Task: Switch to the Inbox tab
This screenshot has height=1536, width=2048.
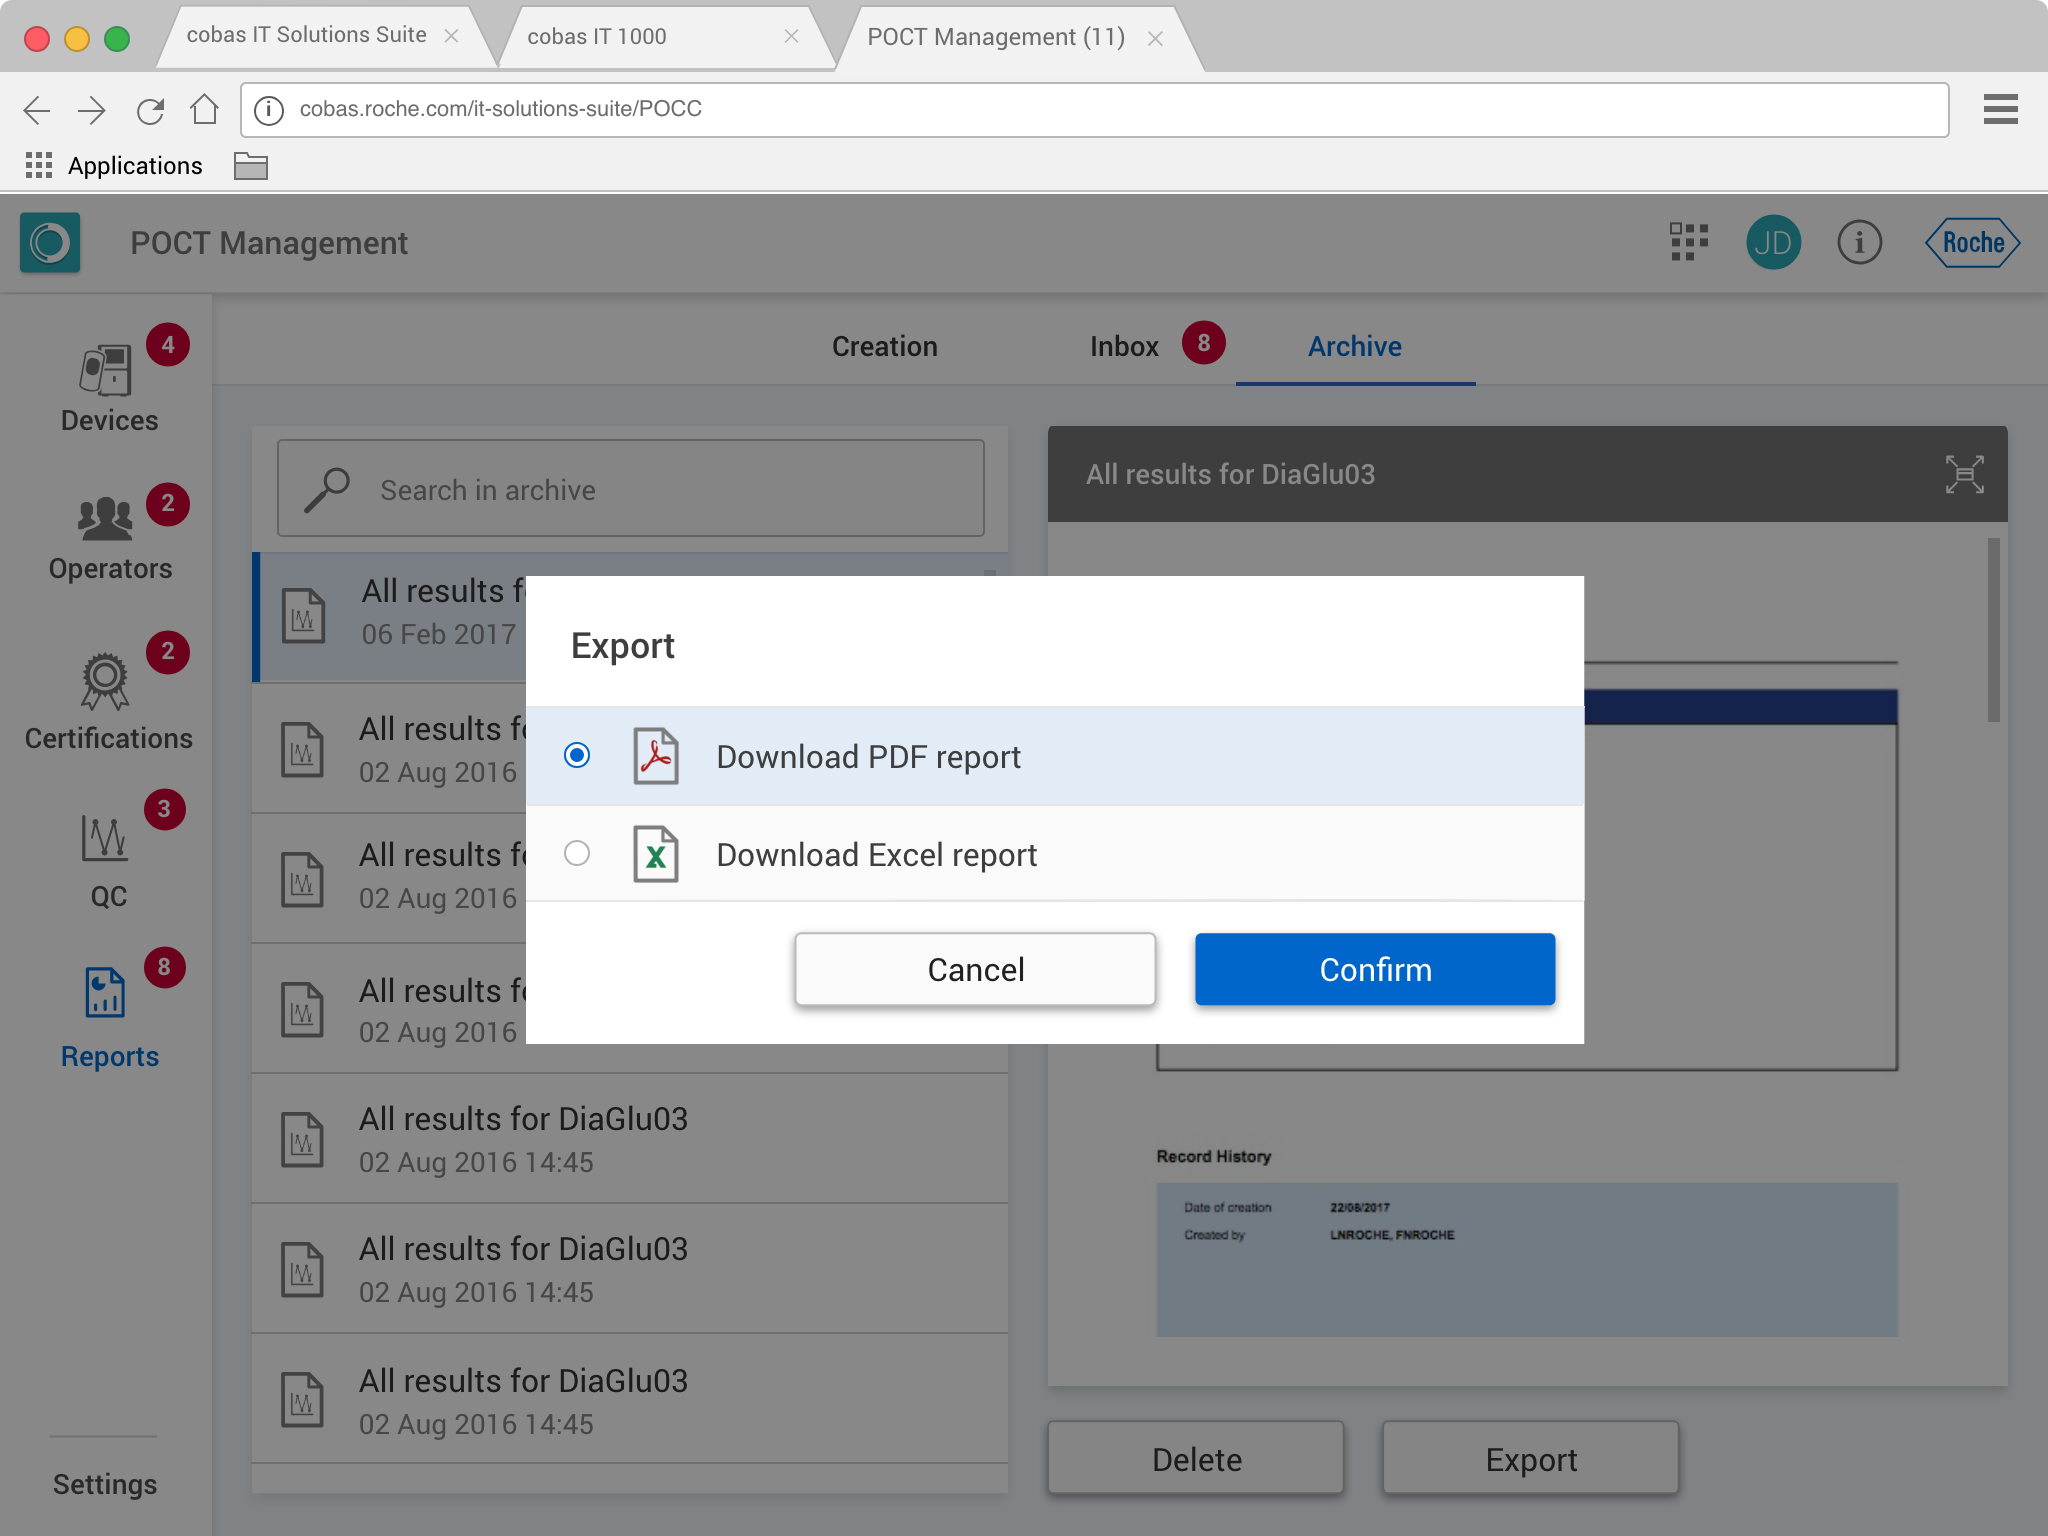Action: tap(1124, 346)
